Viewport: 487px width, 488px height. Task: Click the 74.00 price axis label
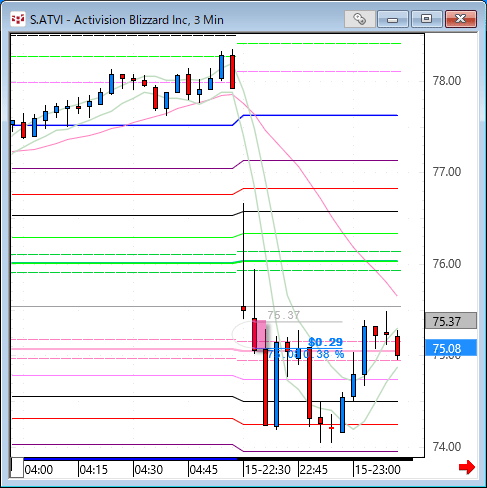pyautogui.click(x=447, y=447)
